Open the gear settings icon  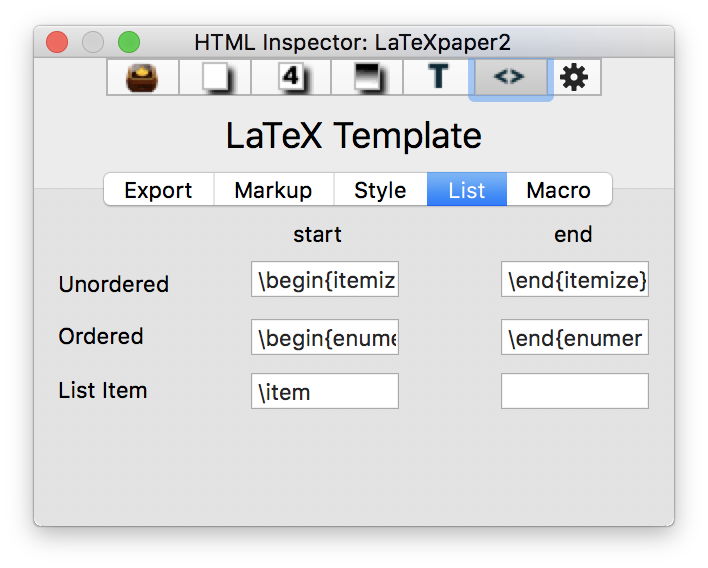point(574,78)
